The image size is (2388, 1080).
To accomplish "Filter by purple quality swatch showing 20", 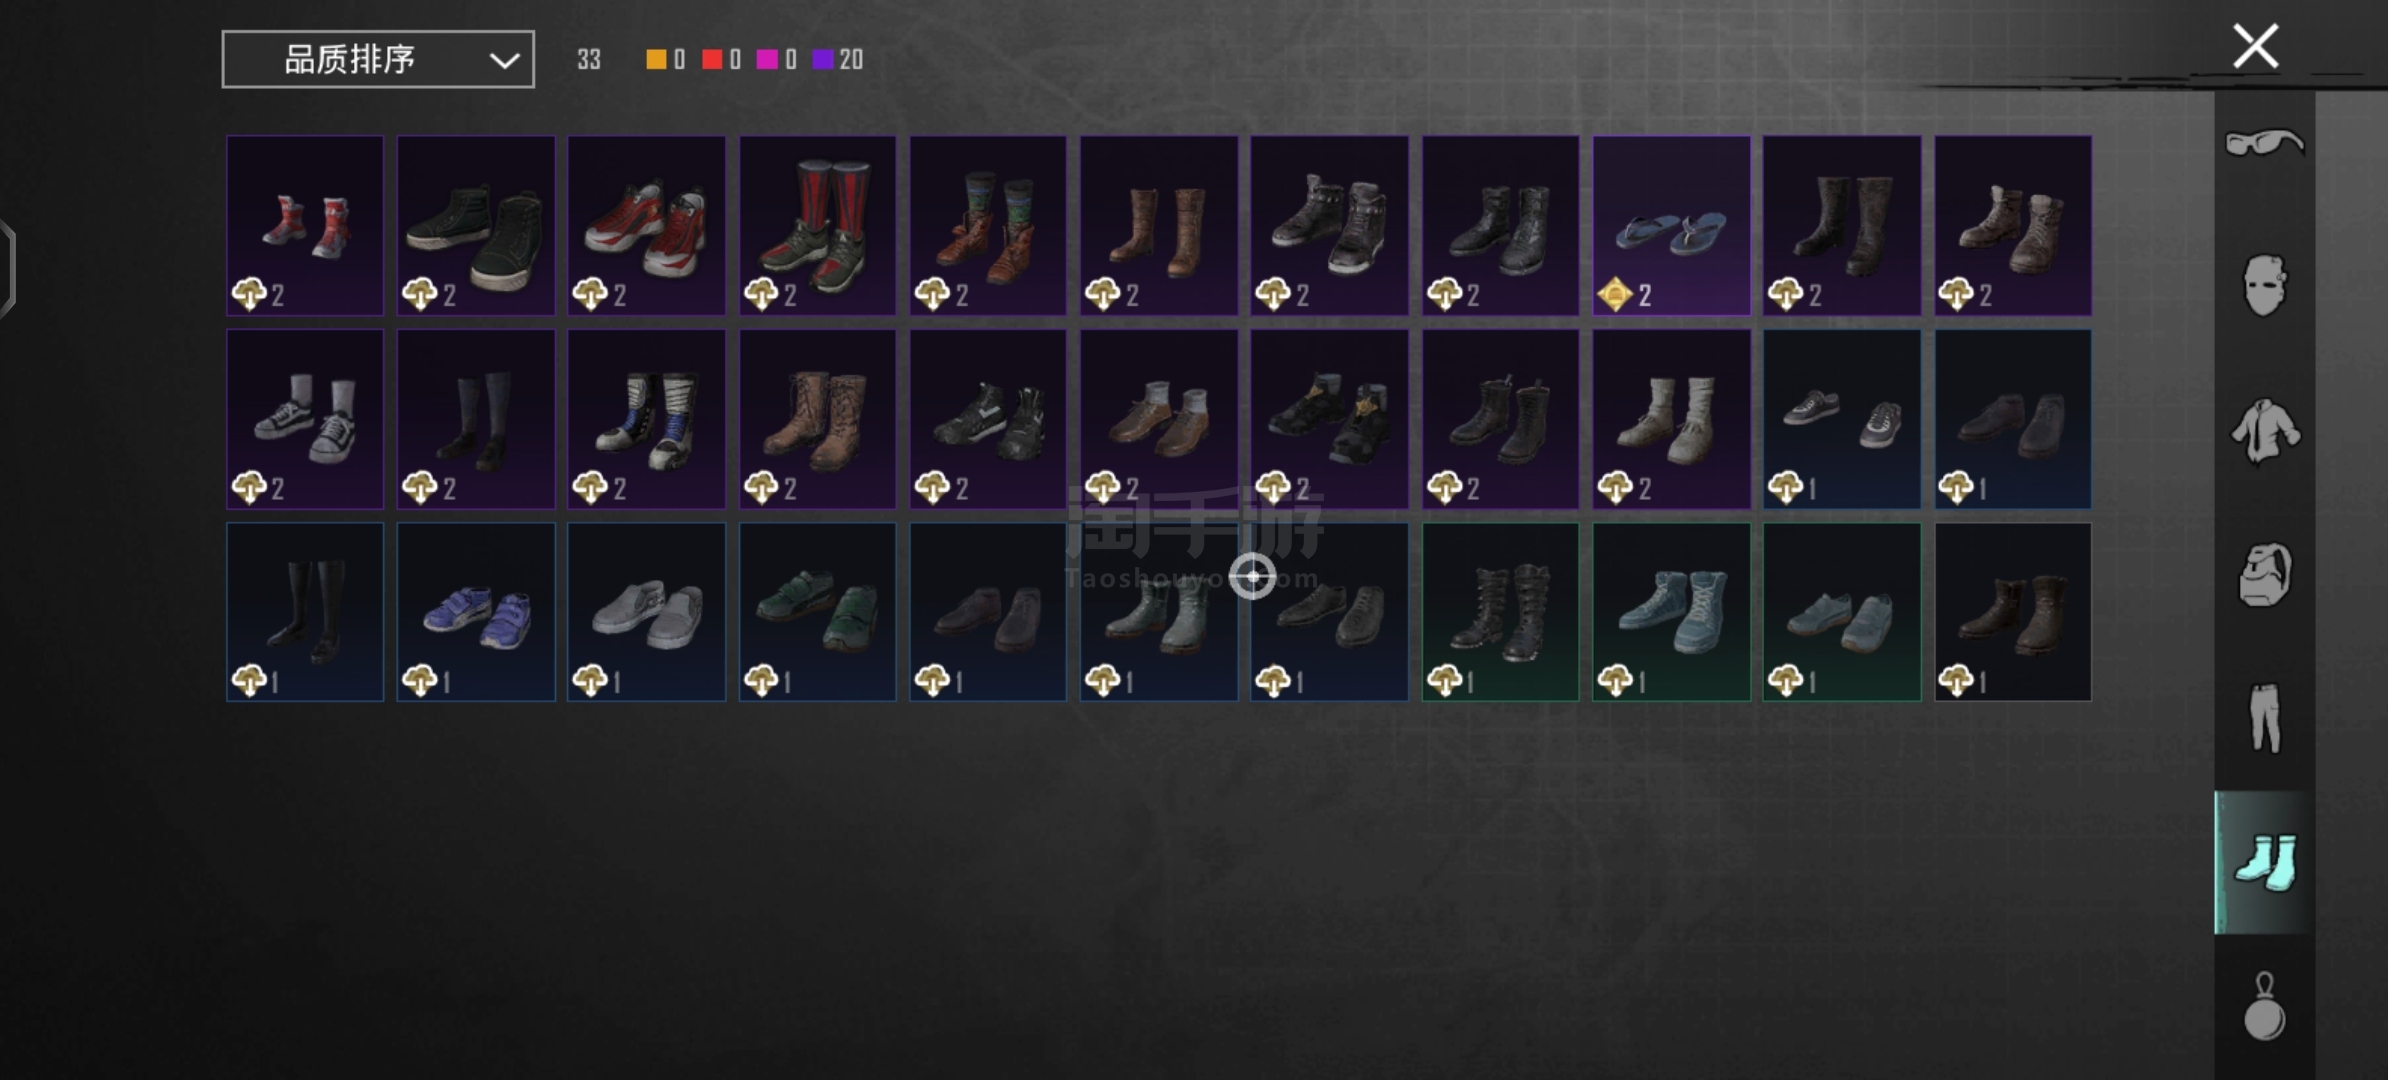I will (x=823, y=60).
